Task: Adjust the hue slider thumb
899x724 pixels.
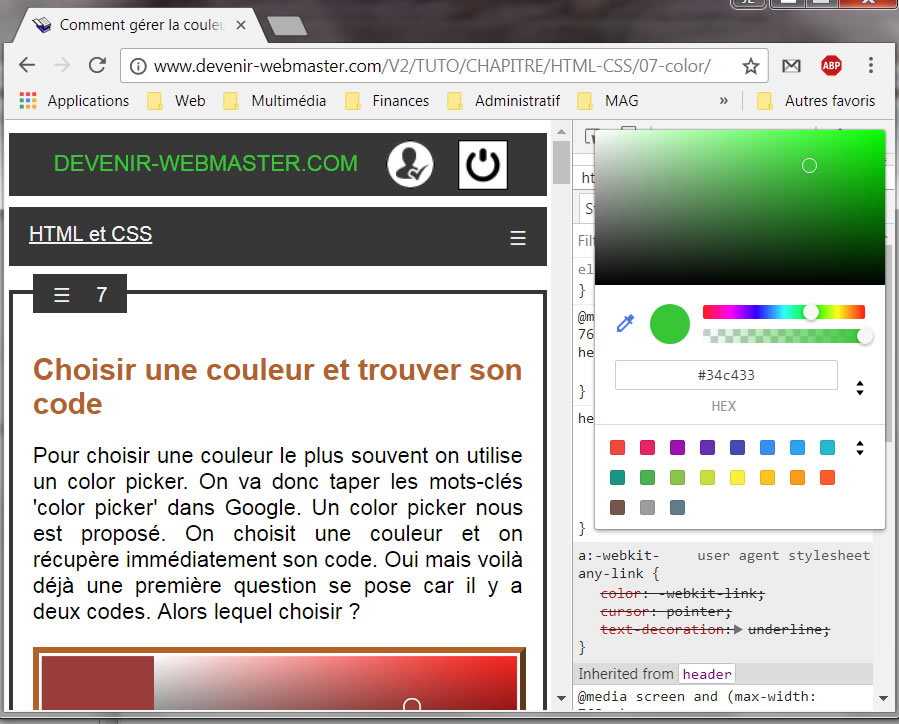Action: coord(810,312)
